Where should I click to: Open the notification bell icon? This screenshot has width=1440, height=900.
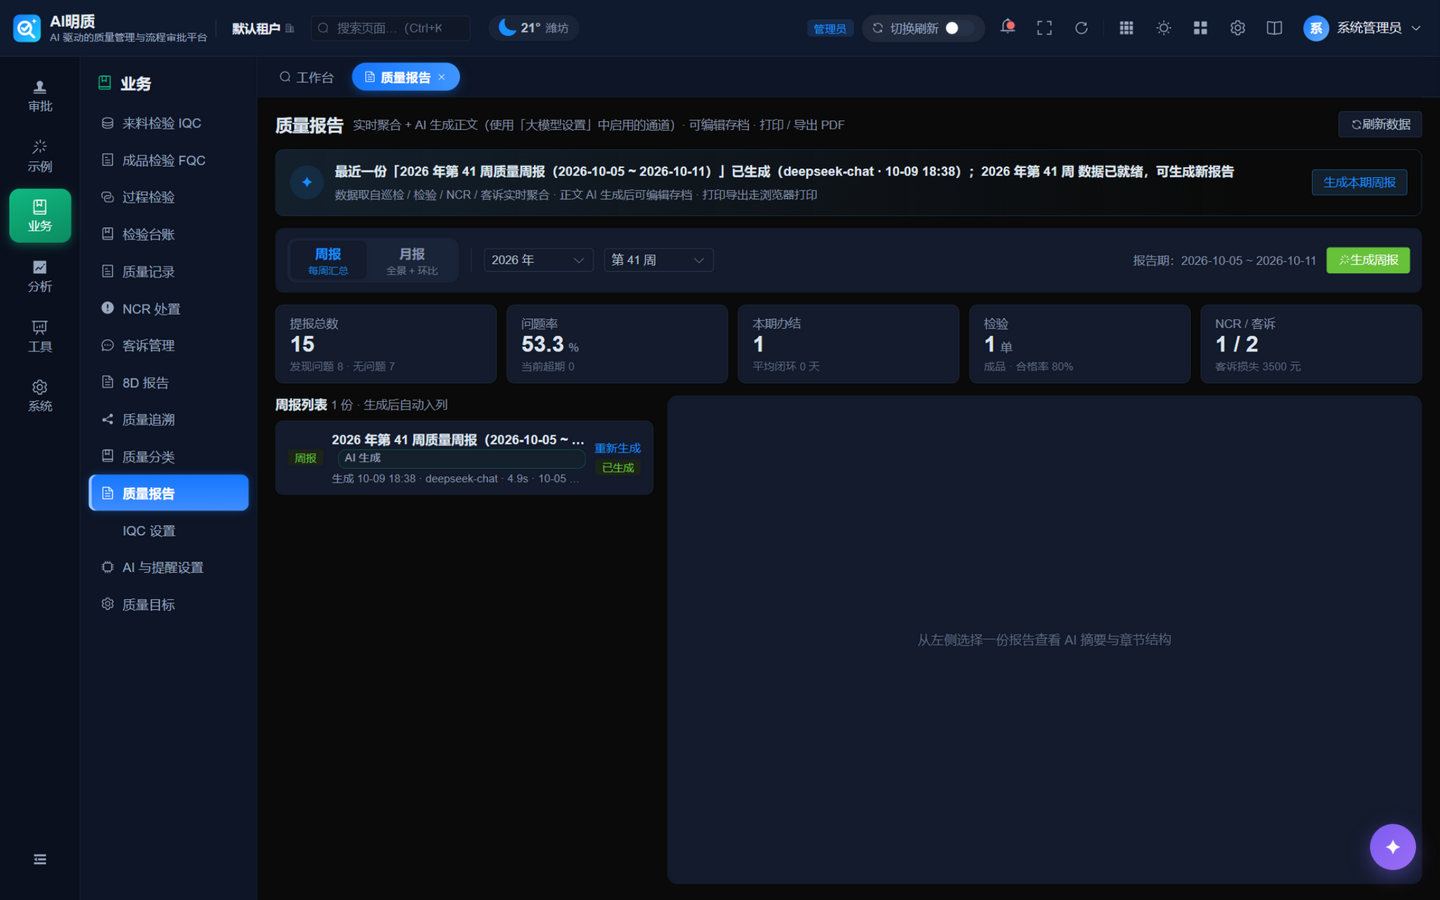[1007, 27]
